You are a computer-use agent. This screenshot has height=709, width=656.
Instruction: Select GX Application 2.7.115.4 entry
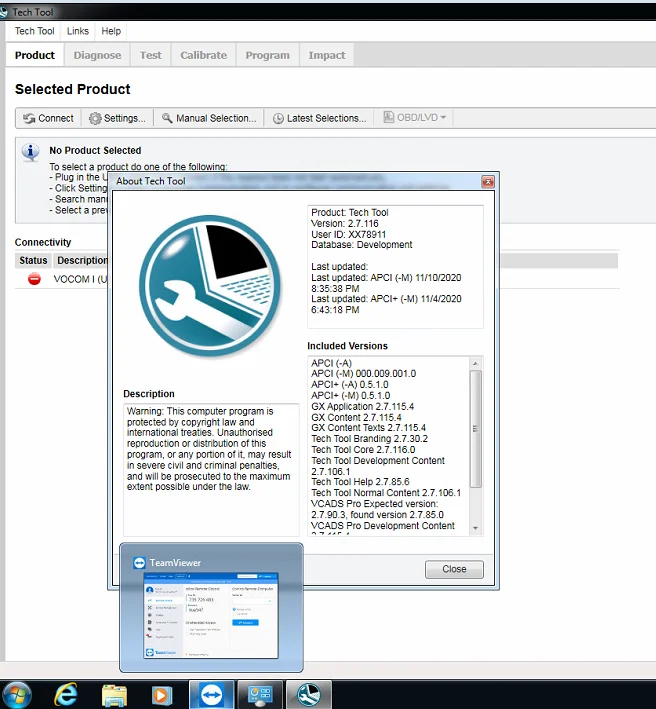pyautogui.click(x=362, y=406)
